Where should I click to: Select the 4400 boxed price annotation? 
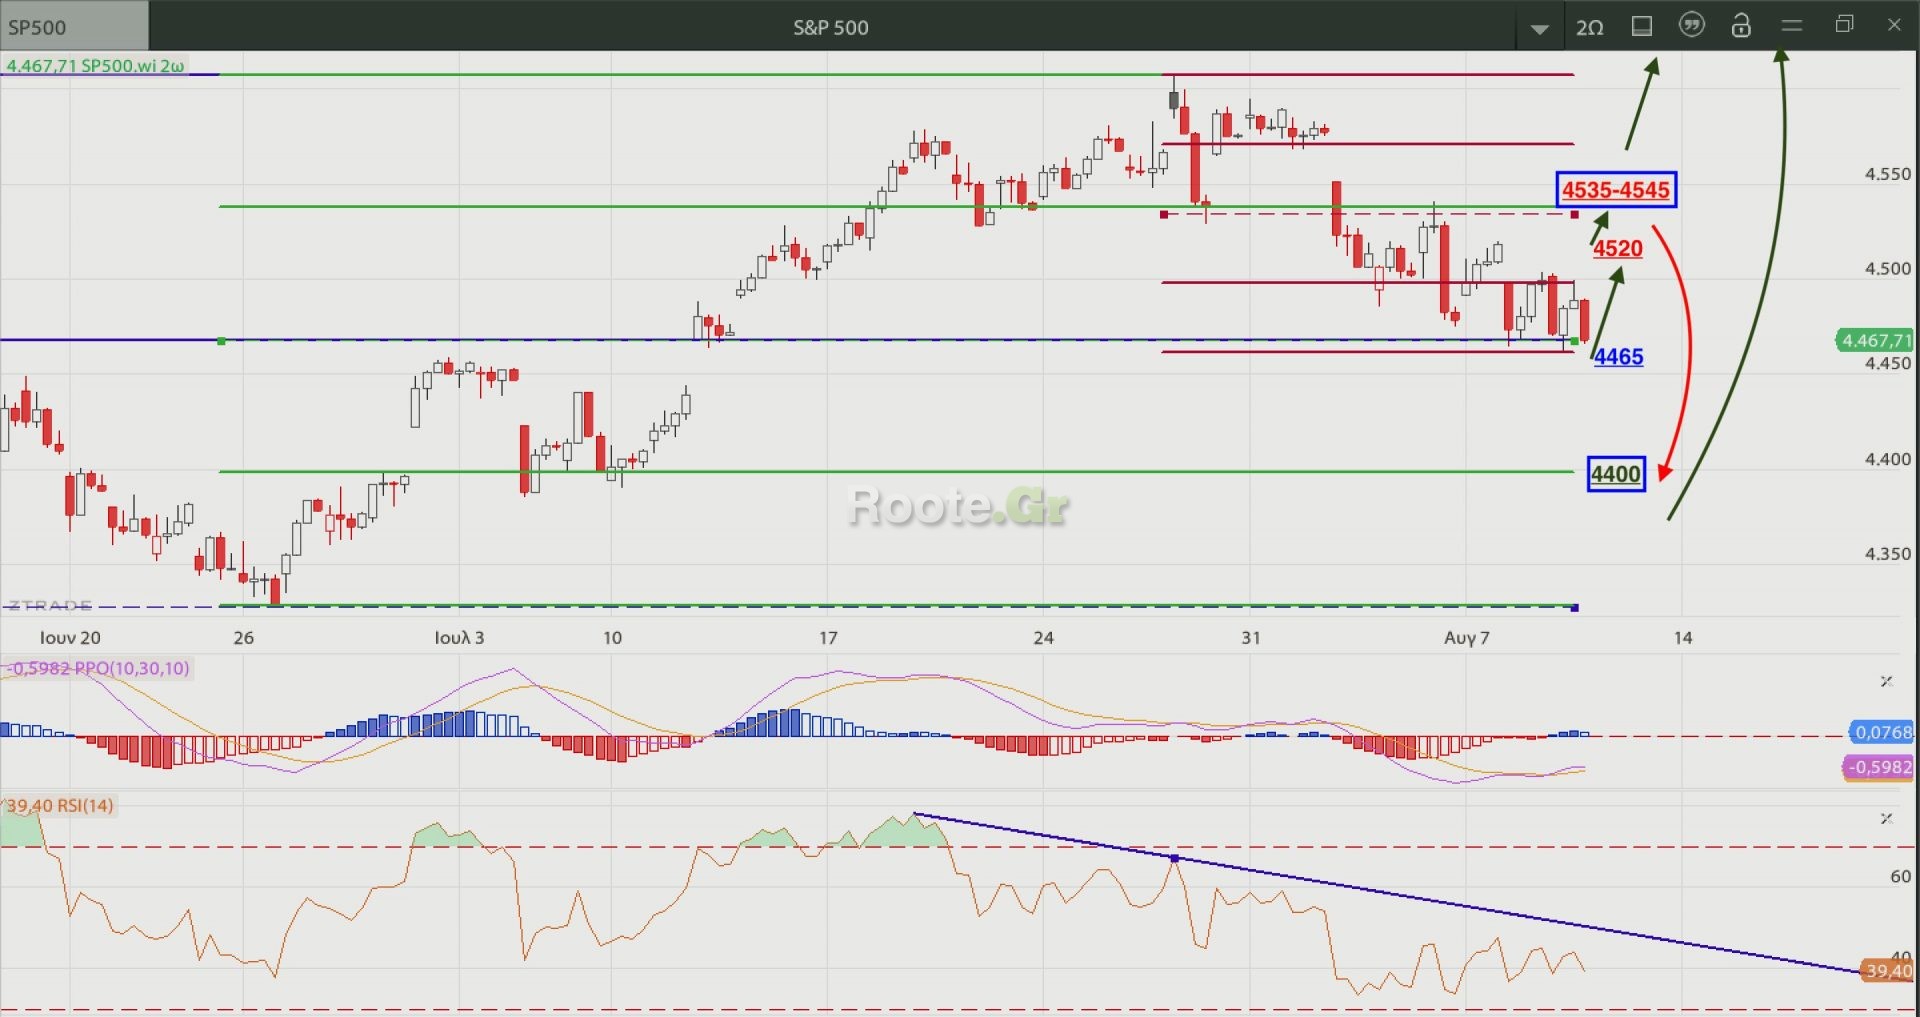(x=1616, y=474)
